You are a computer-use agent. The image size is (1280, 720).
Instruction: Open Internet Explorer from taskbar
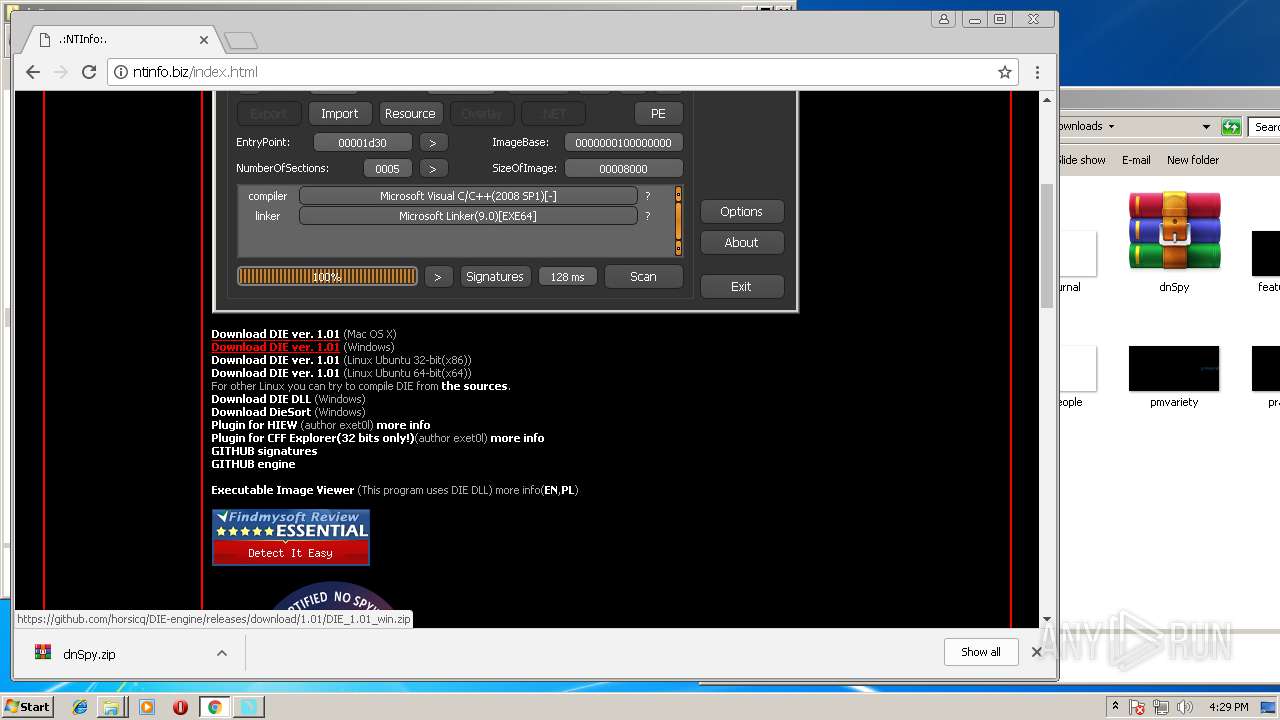pyautogui.click(x=80, y=707)
